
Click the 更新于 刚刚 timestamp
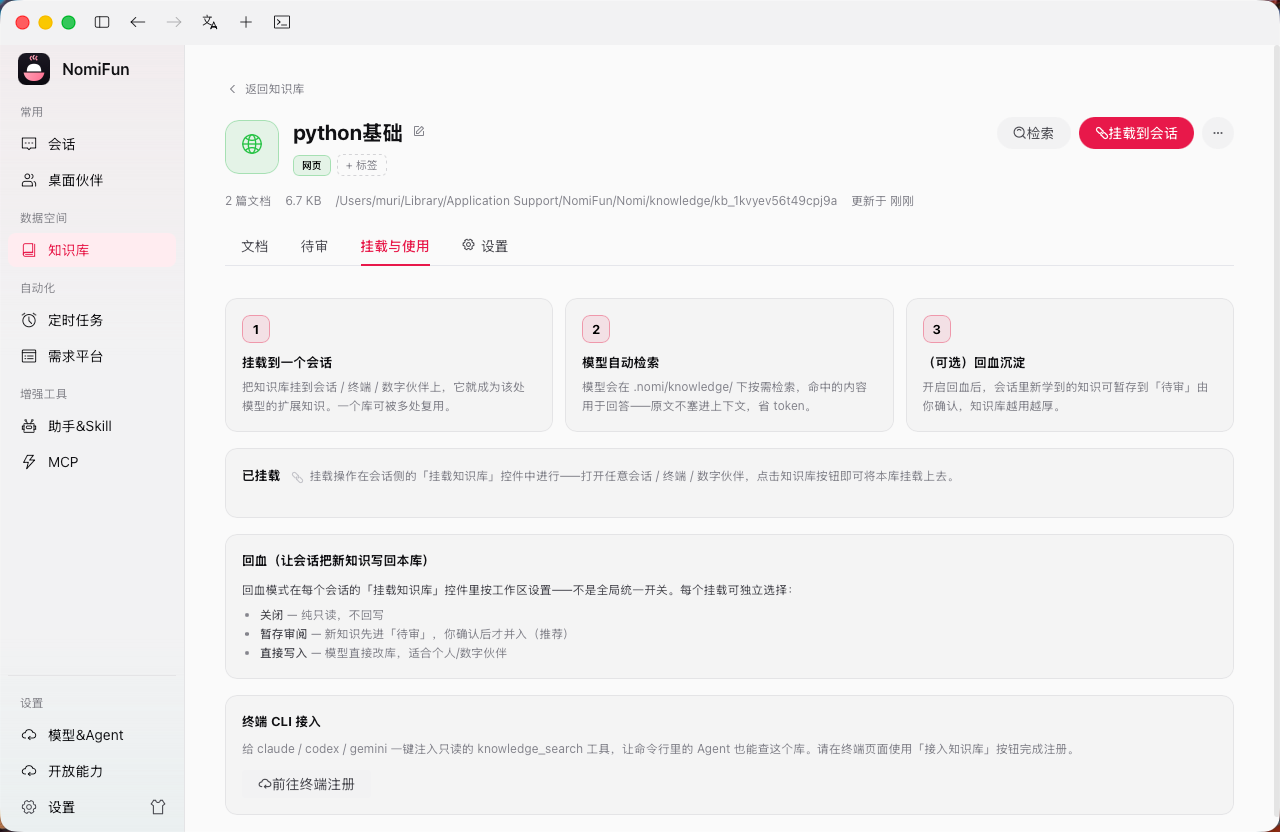point(882,201)
